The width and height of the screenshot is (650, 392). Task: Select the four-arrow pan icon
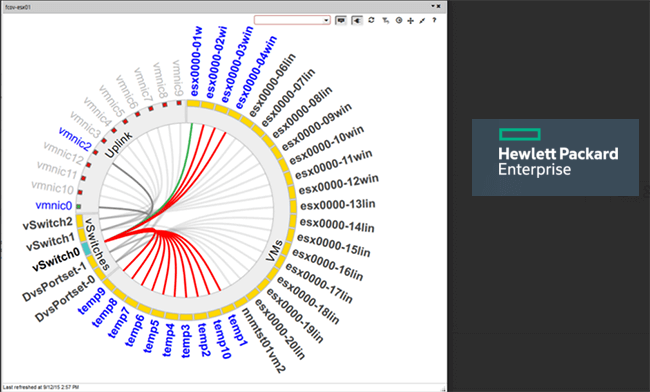point(410,20)
